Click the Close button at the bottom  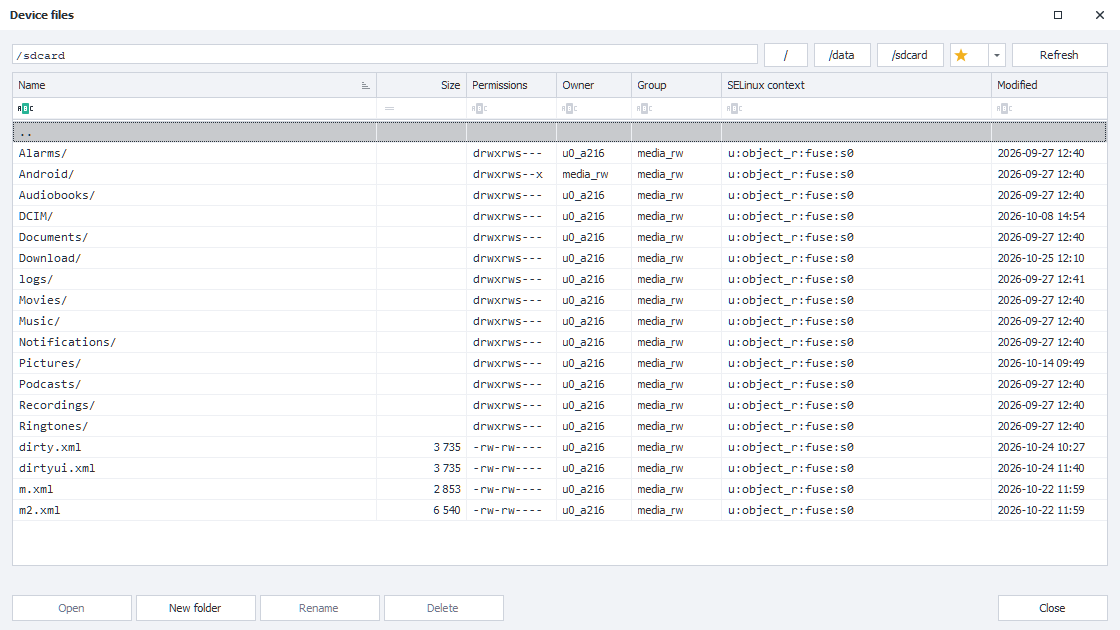click(1052, 608)
